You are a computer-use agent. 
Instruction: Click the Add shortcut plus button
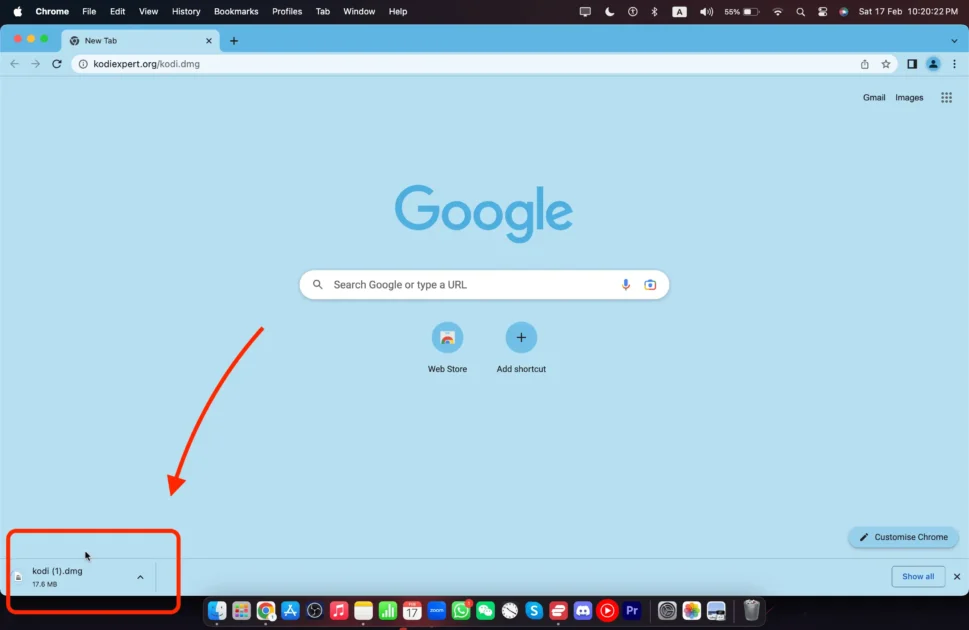[521, 338]
